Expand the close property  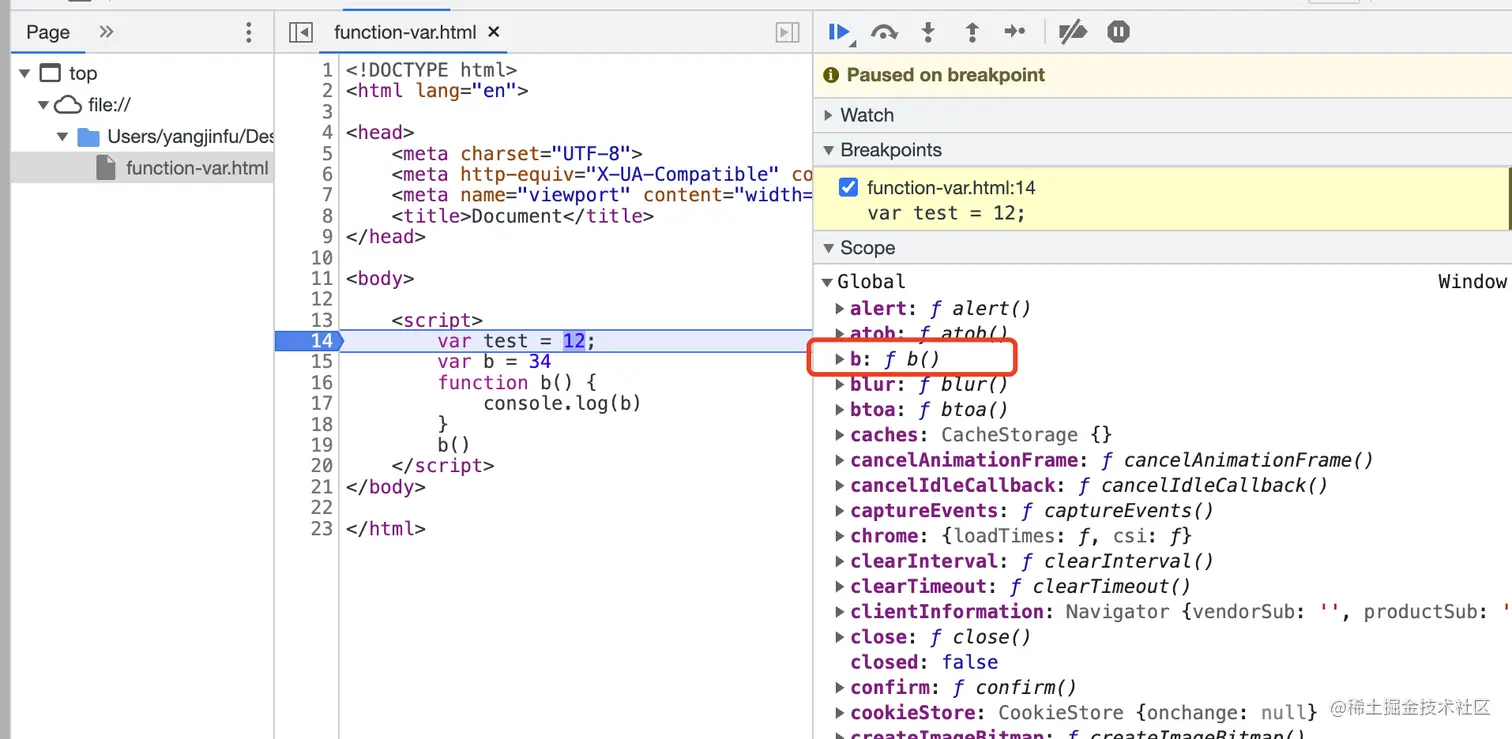coord(840,637)
